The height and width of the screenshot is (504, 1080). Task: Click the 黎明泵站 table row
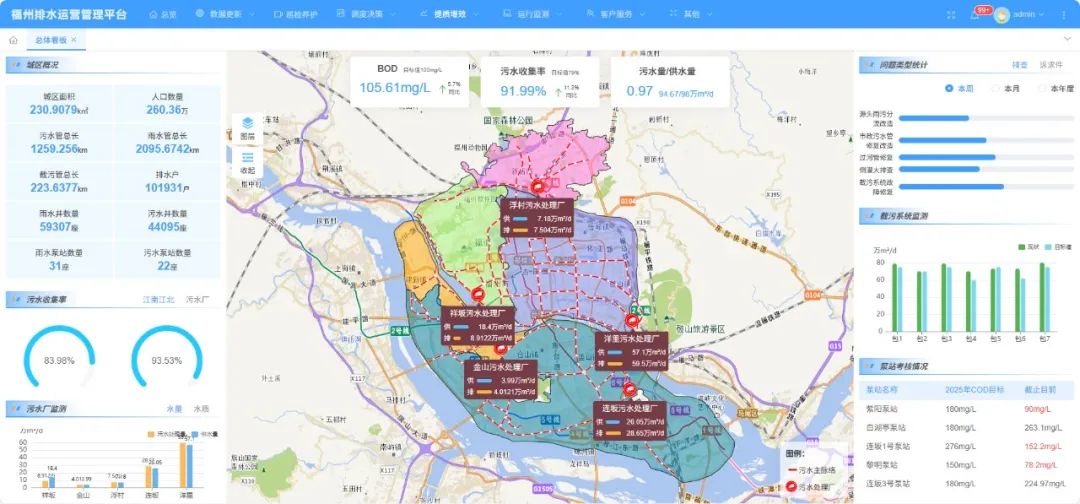pyautogui.click(x=966, y=465)
